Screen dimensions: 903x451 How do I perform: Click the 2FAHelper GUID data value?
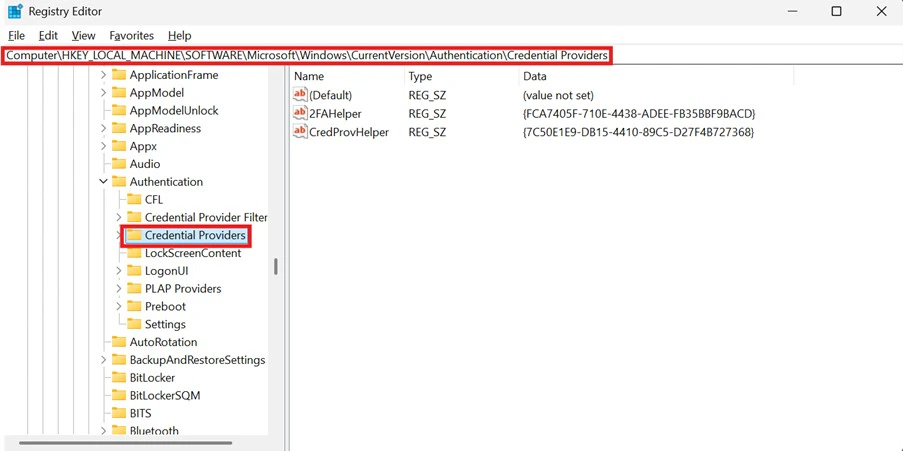click(639, 114)
